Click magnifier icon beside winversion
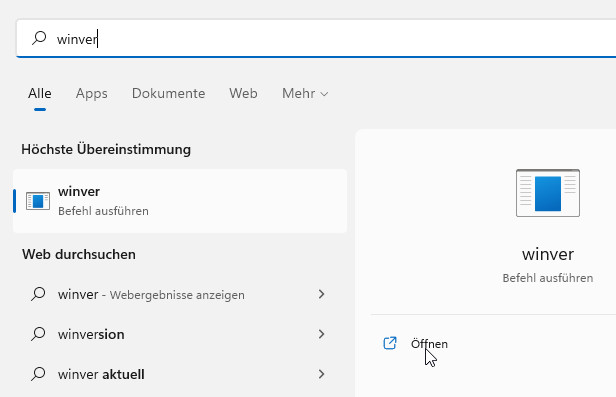This screenshot has width=616, height=397. click(38, 334)
